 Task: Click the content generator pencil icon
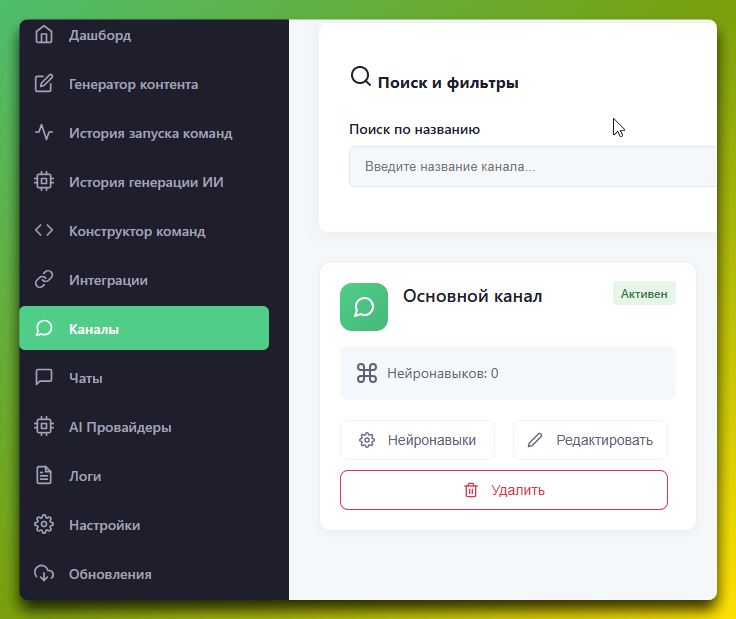click(x=43, y=84)
